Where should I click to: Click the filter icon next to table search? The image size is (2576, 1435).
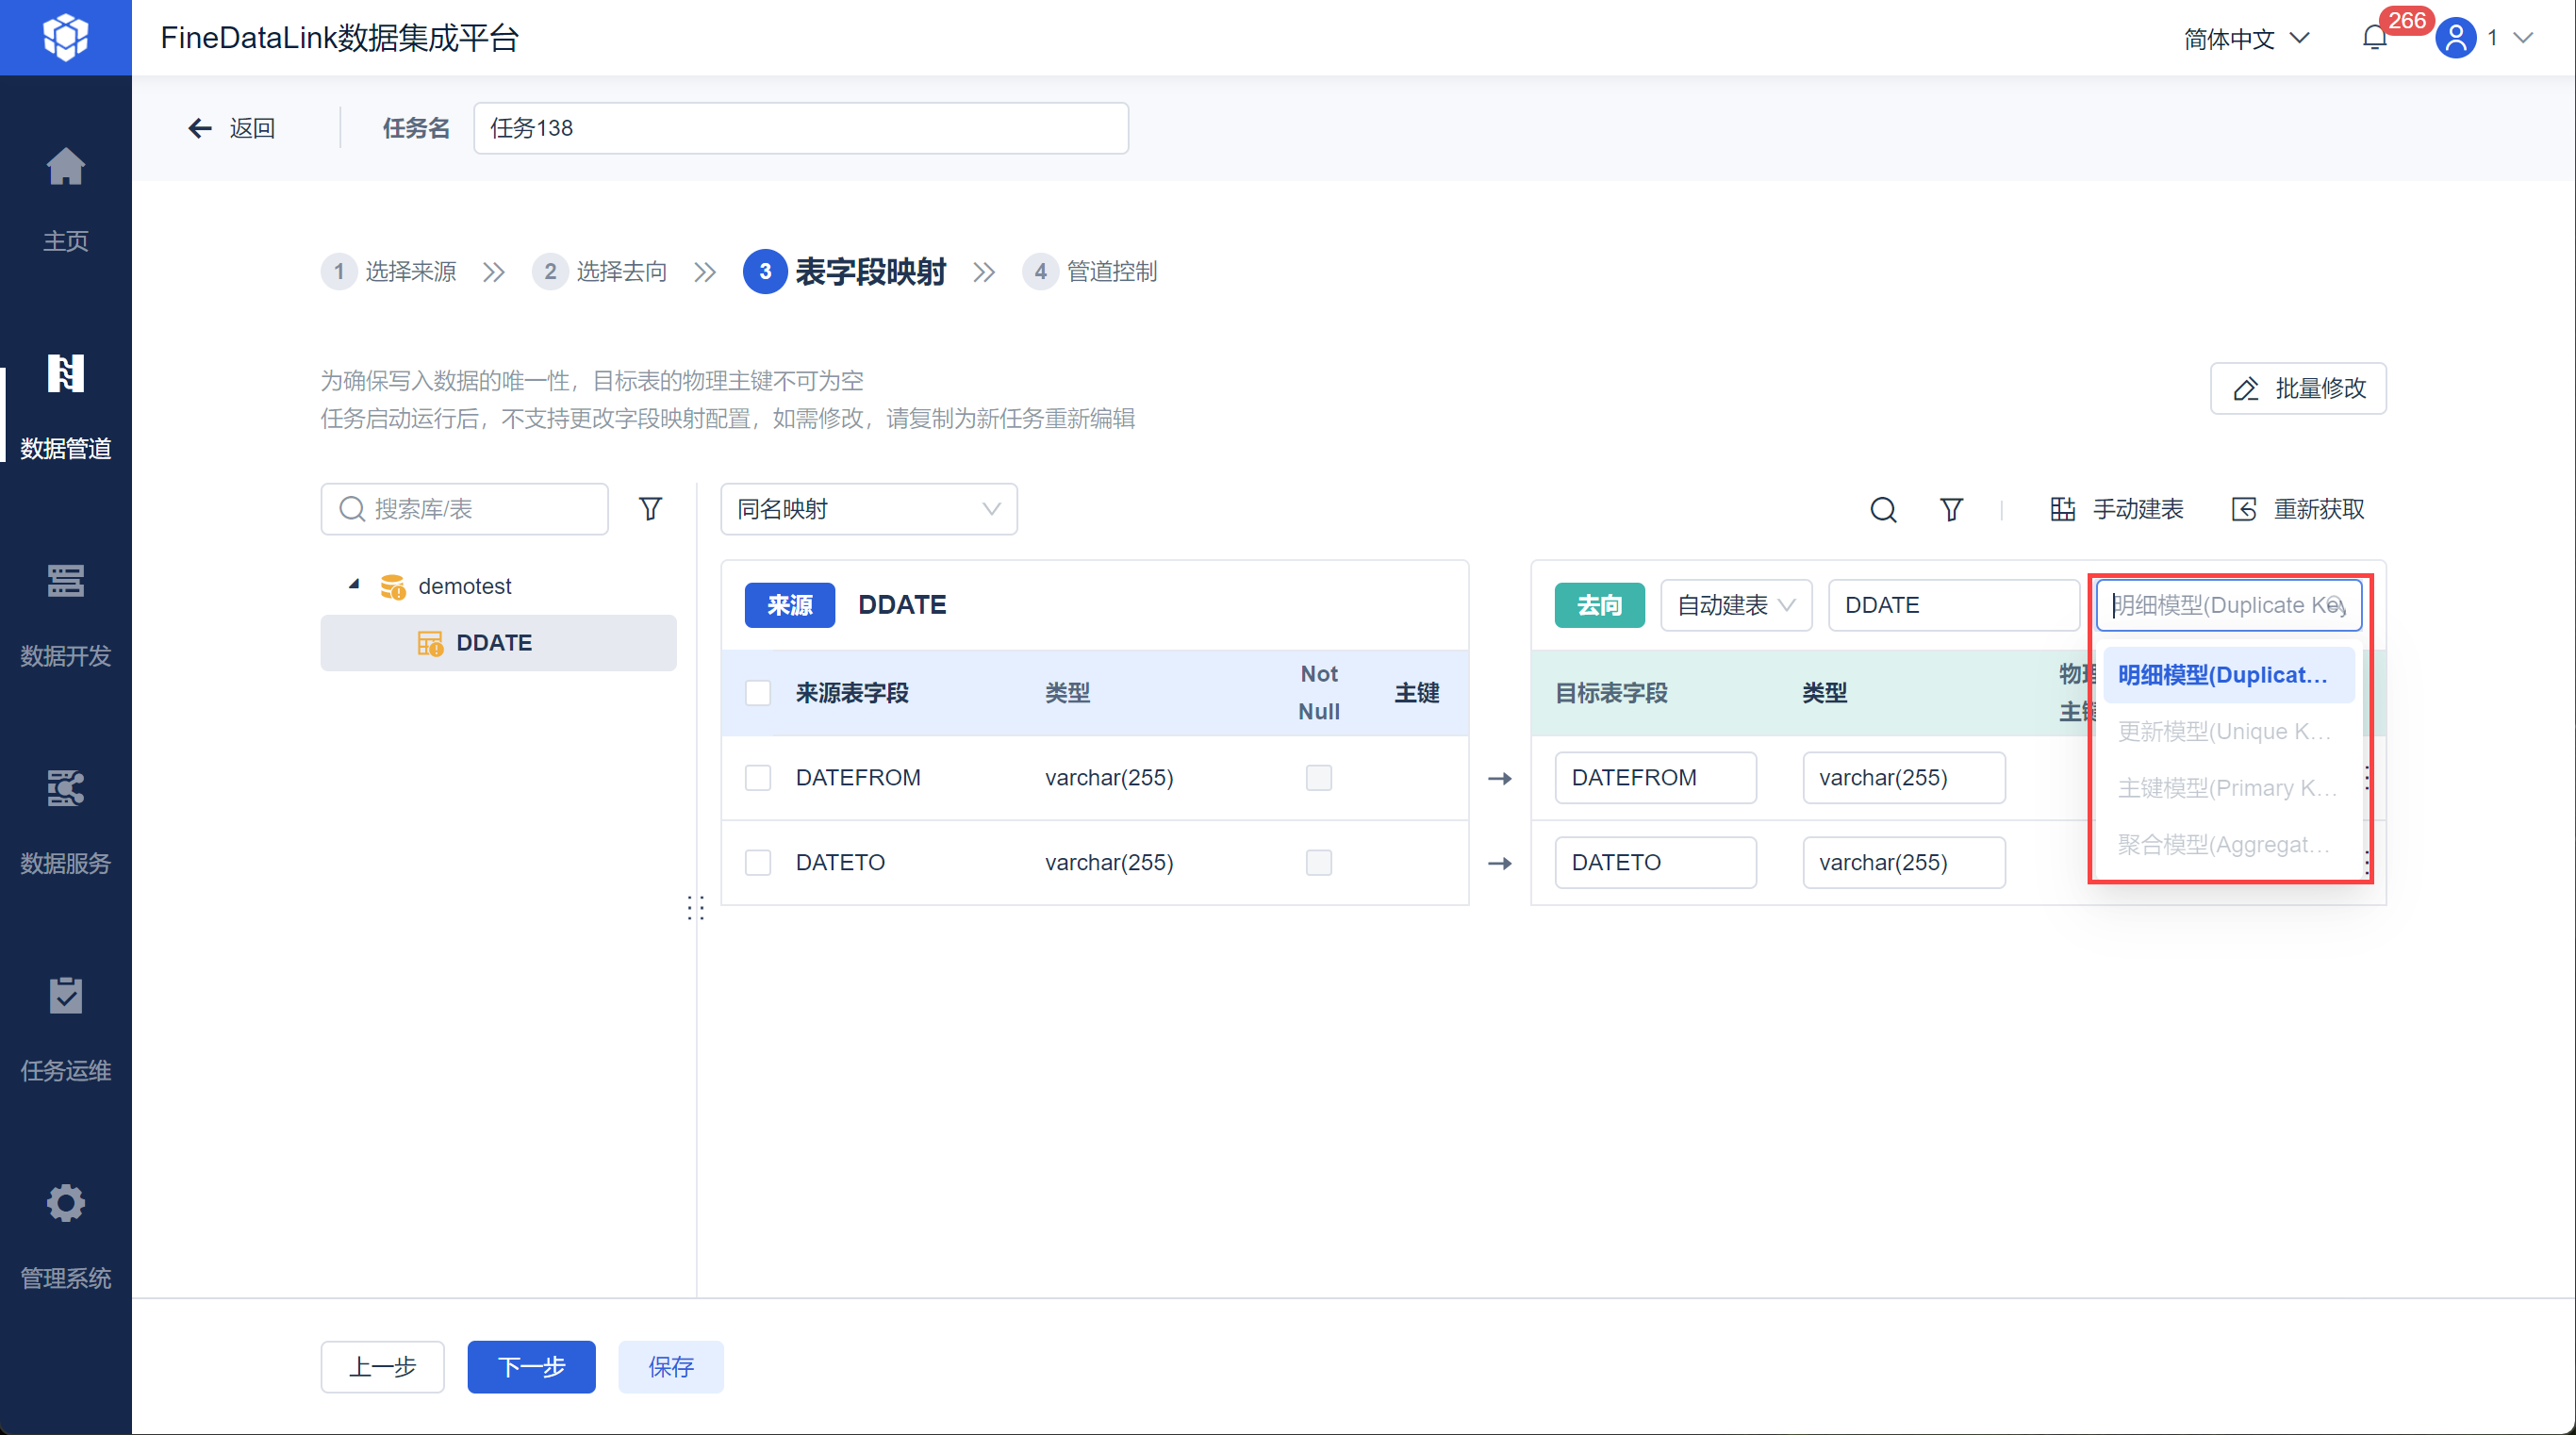pos(650,509)
